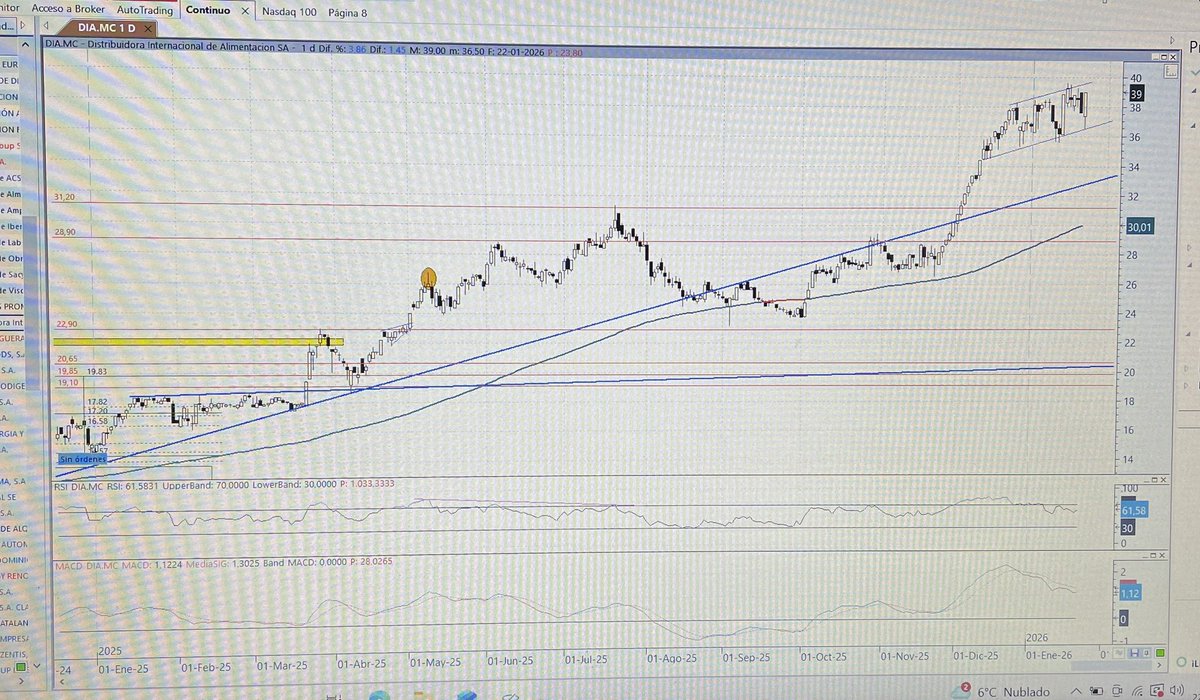Maximize the MACD indicator pane
This screenshot has height=700, width=1200.
click(x=1154, y=555)
